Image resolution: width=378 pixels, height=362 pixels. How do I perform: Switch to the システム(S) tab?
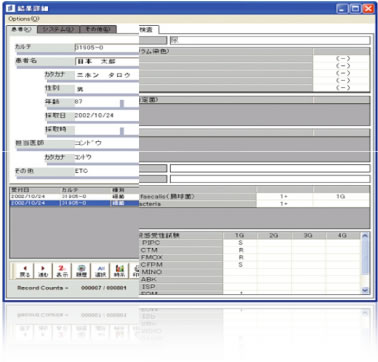[x=58, y=30]
